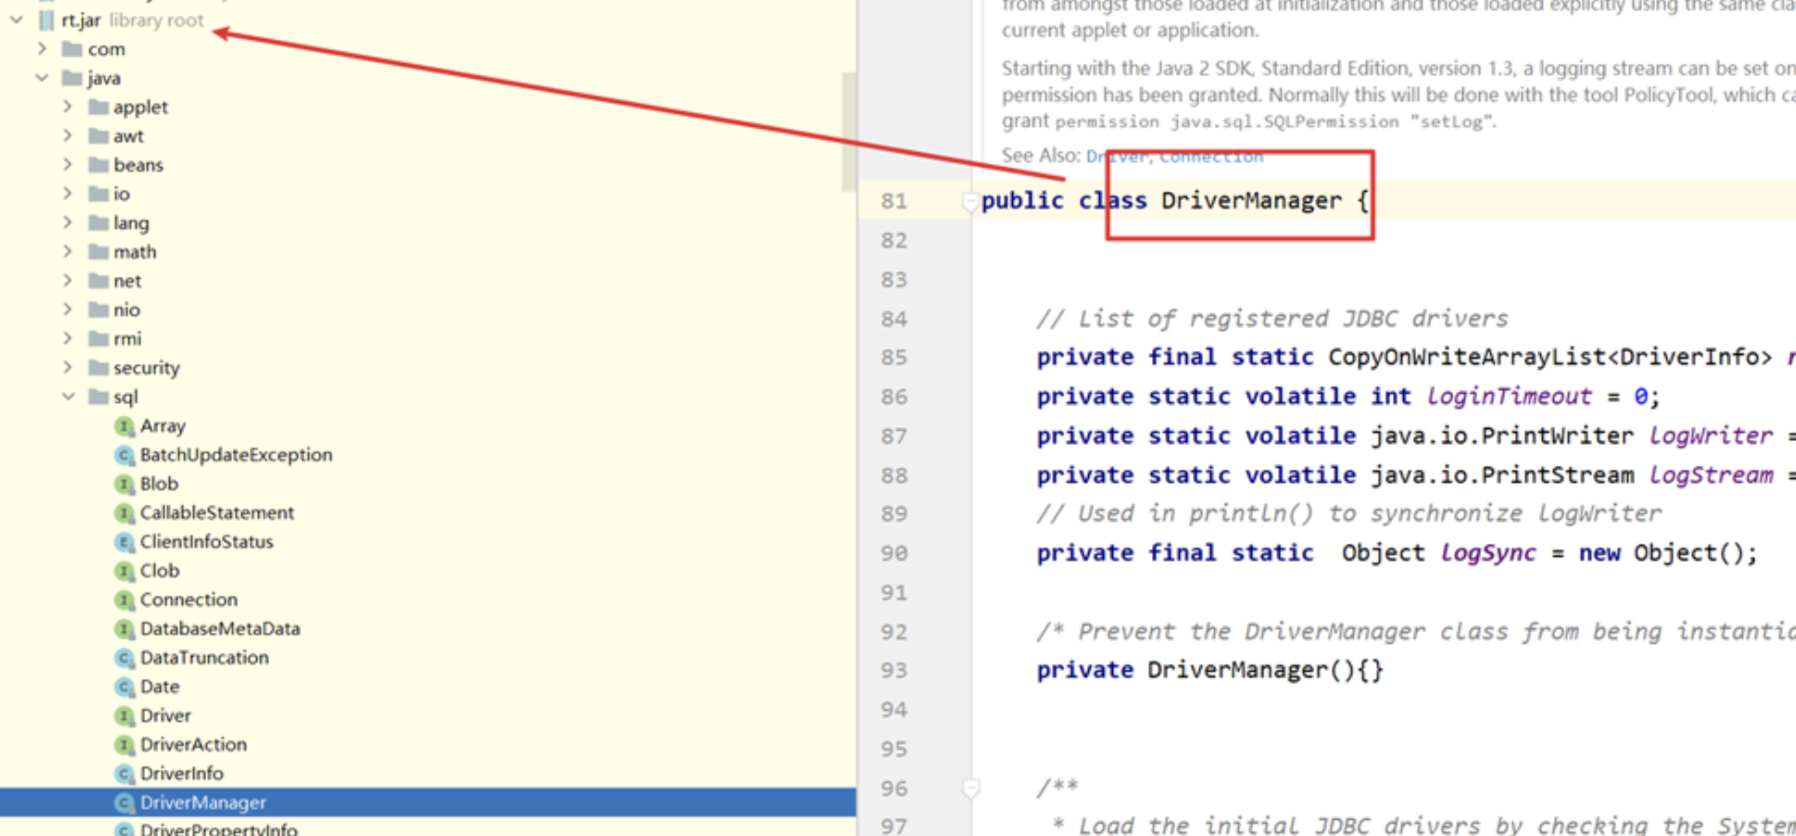Expand the math package
This screenshot has width=1796, height=836.
[x=68, y=251]
